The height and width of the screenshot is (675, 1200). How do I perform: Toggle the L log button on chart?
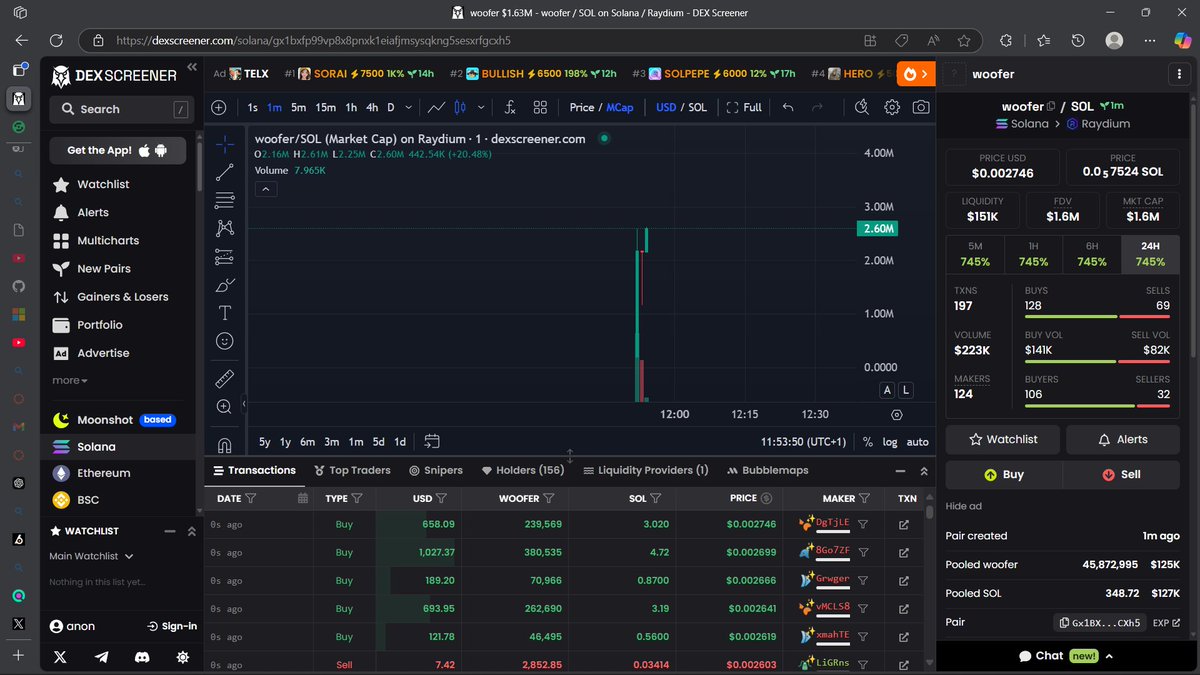(x=906, y=390)
